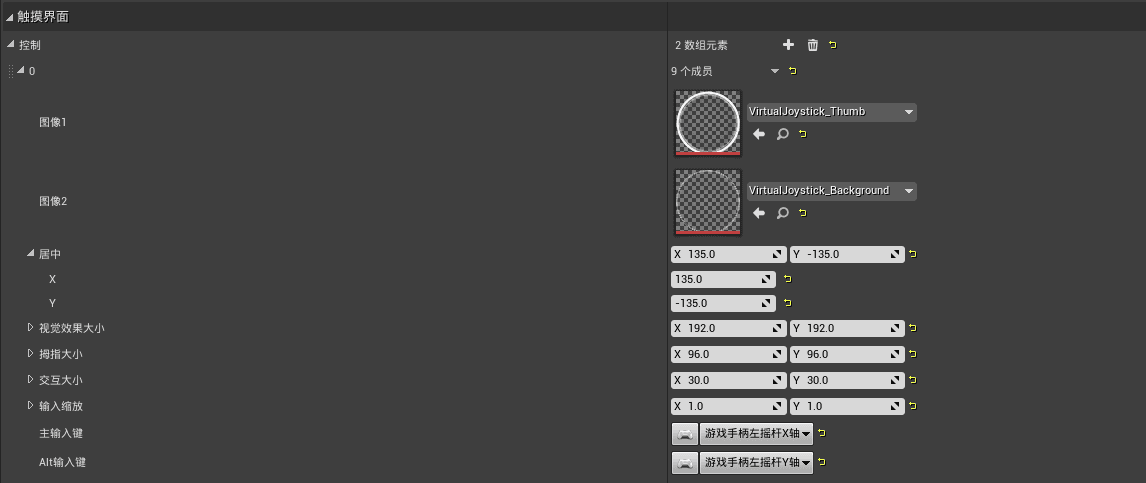Collapse the 触摸界面 section header
This screenshot has width=1146, height=483.
coord(10,17)
